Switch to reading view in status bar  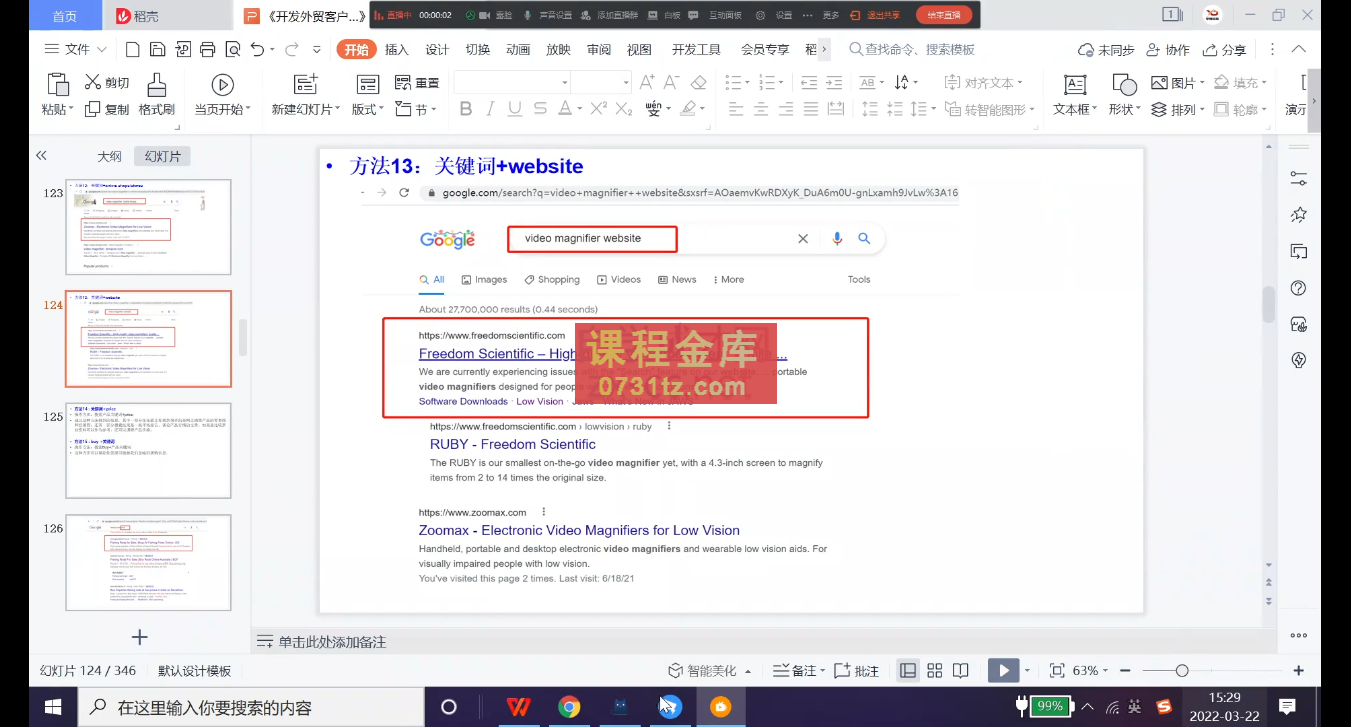(x=960, y=671)
